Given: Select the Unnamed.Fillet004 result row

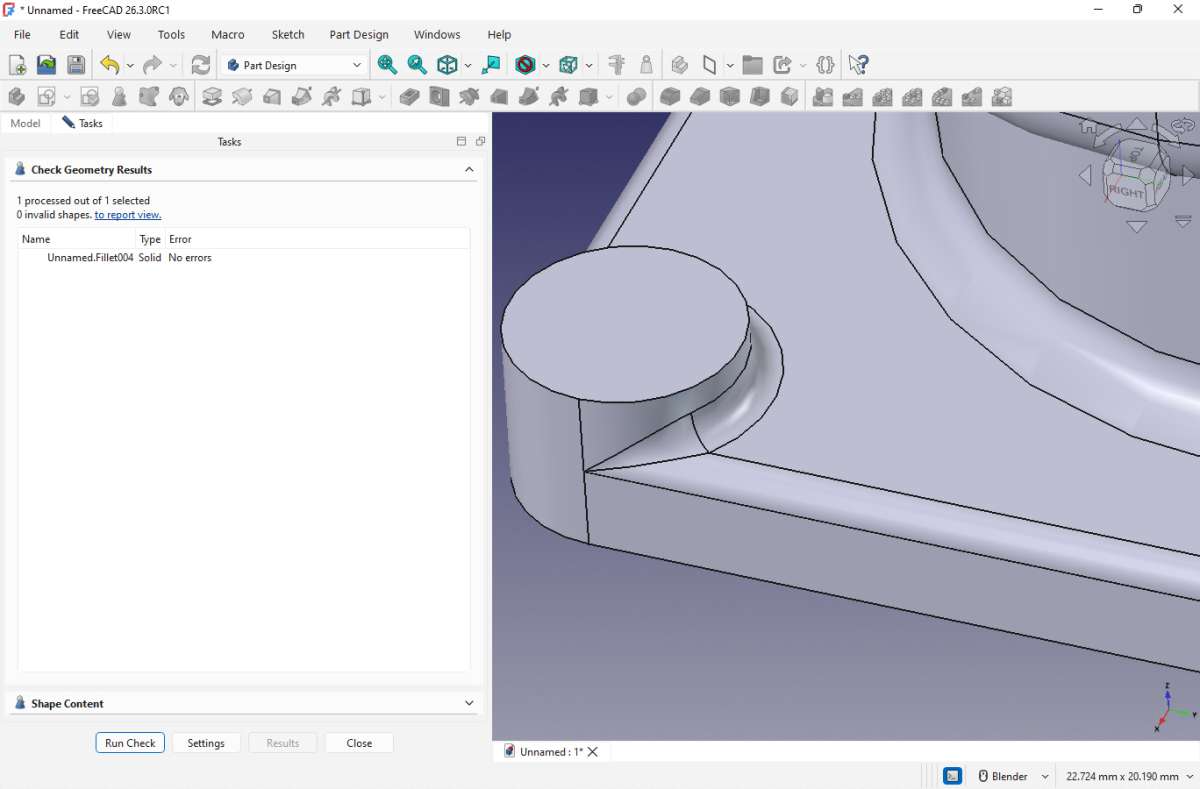Looking at the screenshot, I should coord(244,258).
